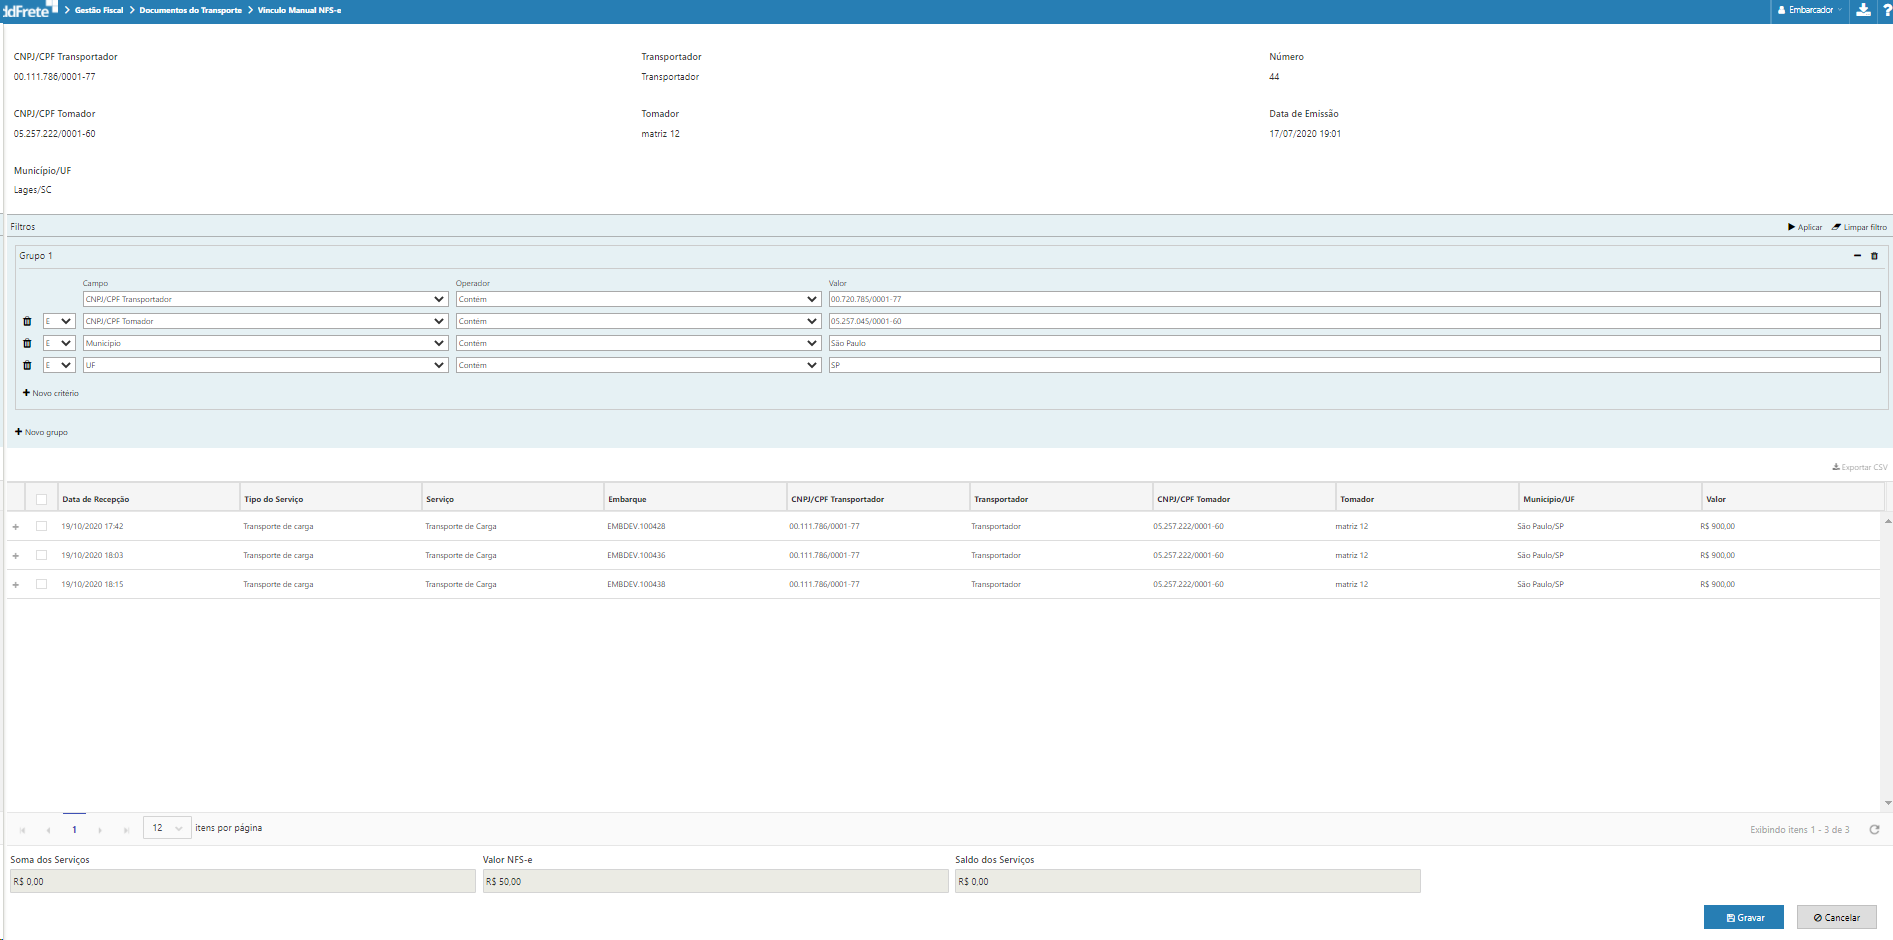
Task: Open Campo dropdown showing CNPJ/CPF Transportador
Action: point(265,299)
